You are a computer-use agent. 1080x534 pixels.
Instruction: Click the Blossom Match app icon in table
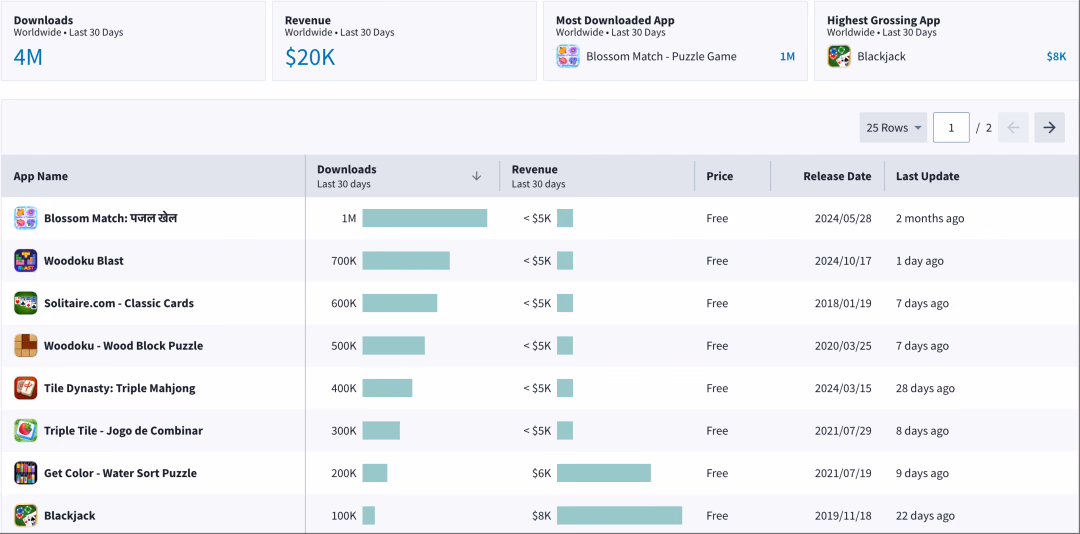click(x=25, y=218)
